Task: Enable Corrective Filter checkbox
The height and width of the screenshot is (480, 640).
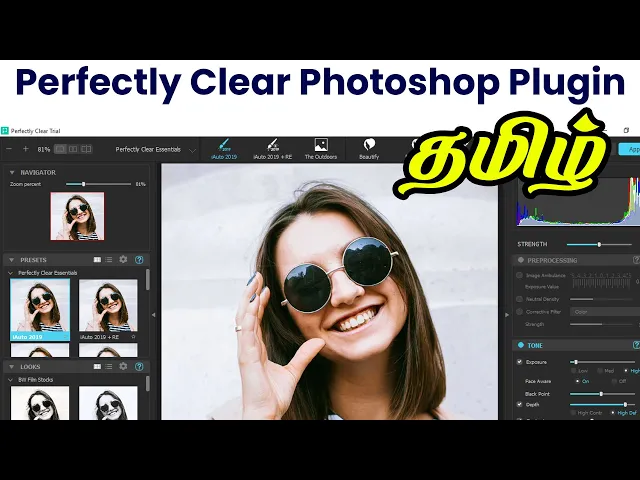Action: (519, 312)
